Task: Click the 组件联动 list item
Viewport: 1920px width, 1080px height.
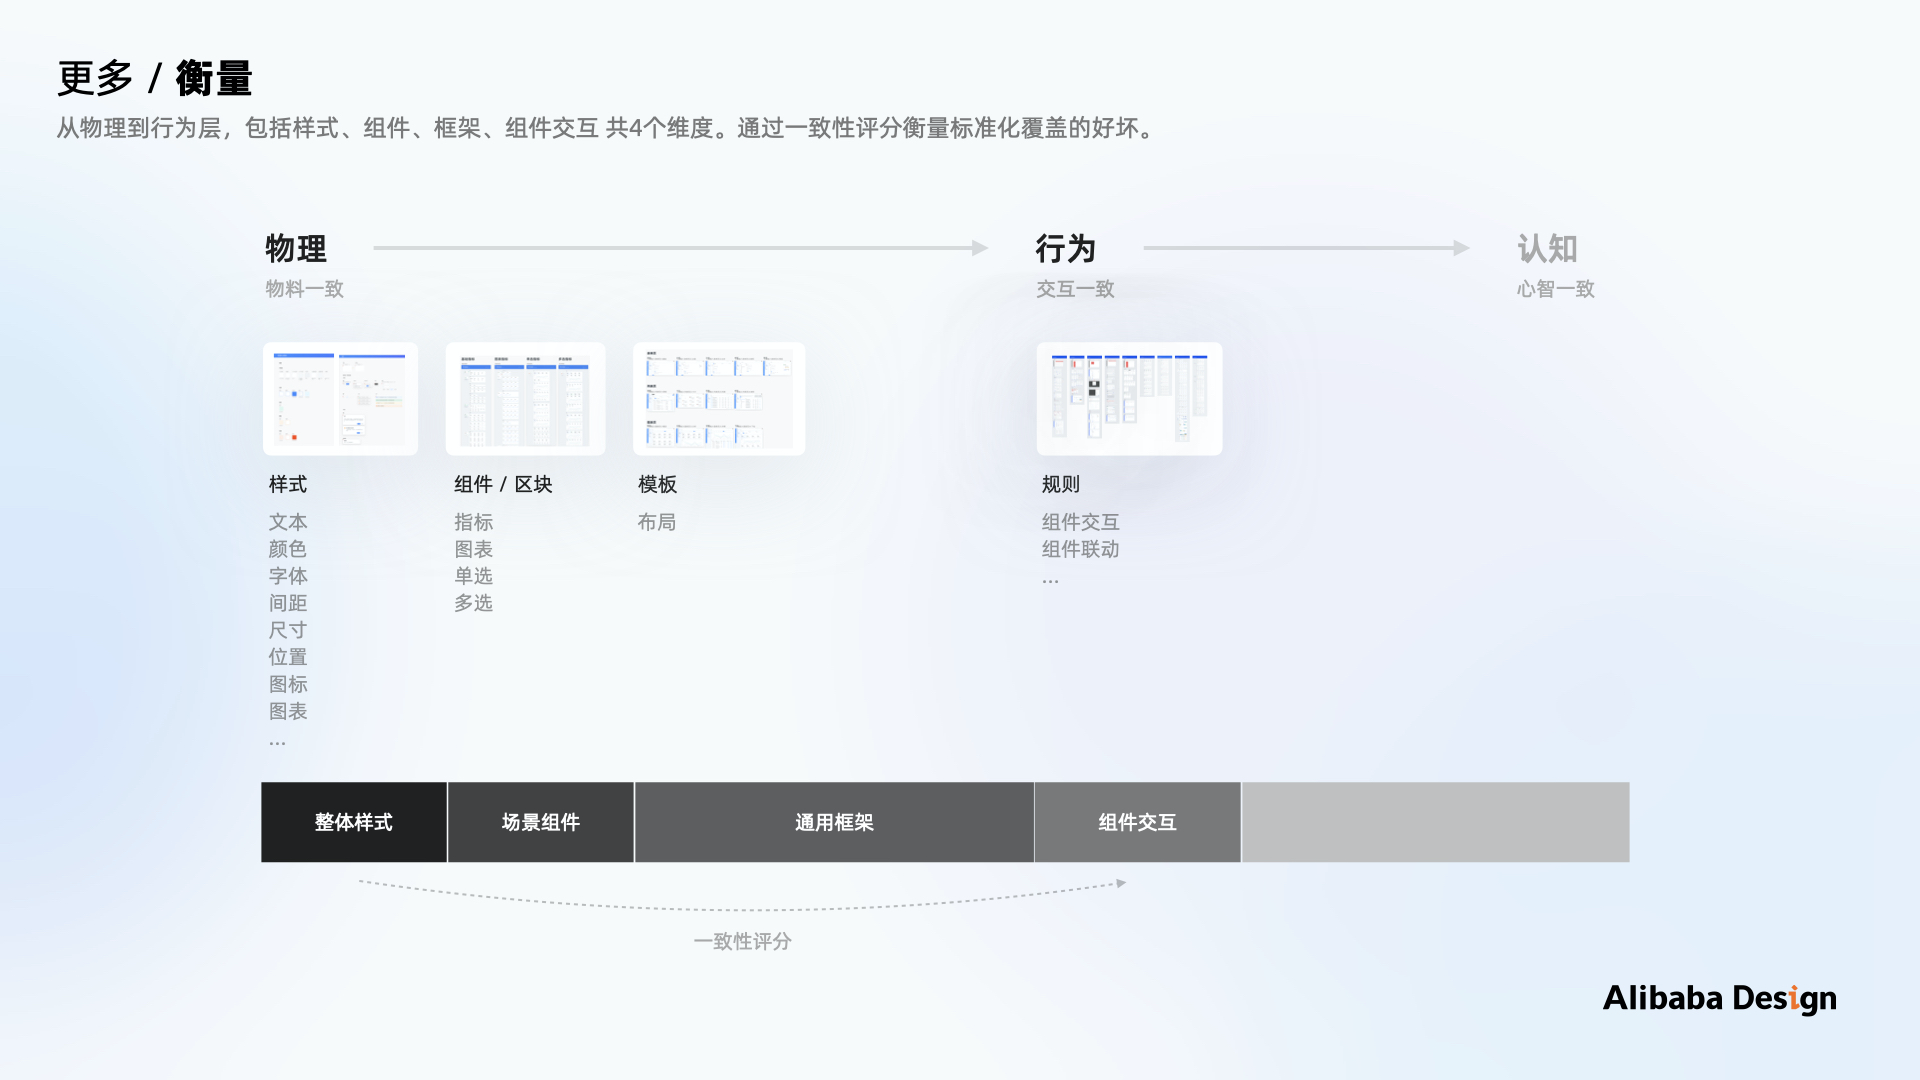Action: [1081, 549]
